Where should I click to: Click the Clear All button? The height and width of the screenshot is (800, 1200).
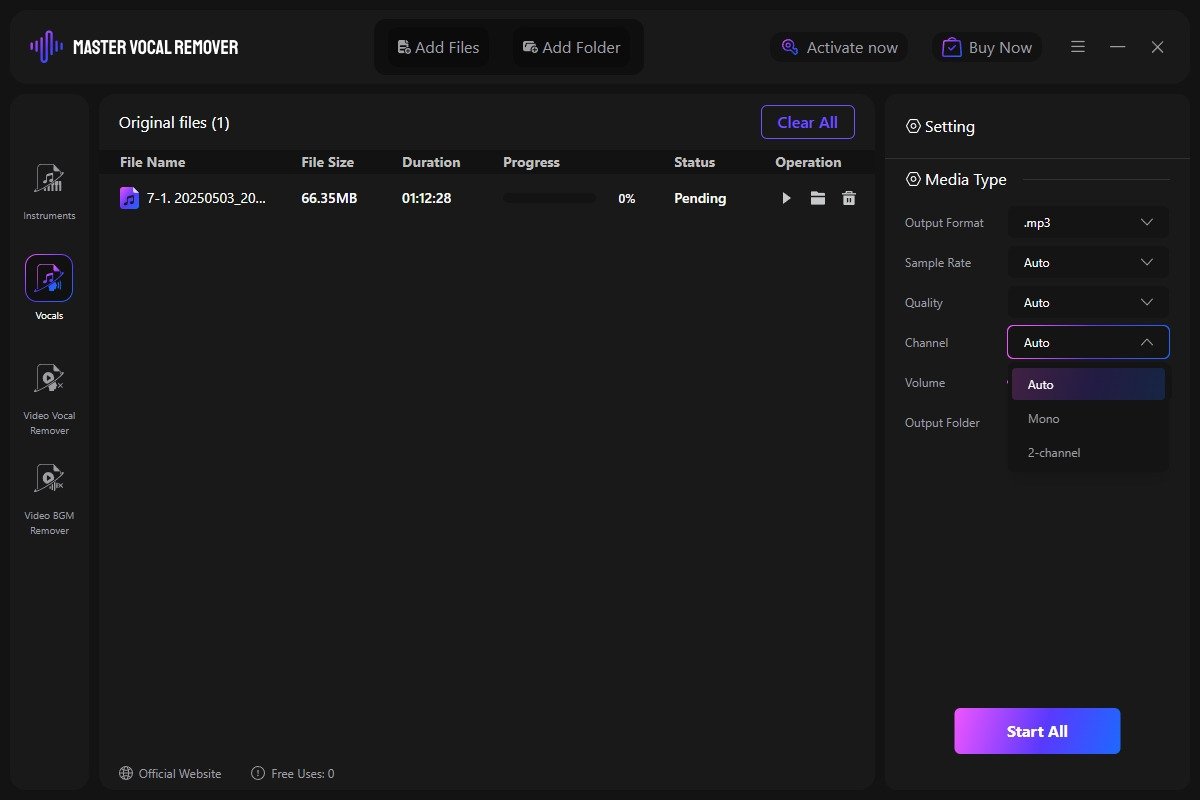807,122
